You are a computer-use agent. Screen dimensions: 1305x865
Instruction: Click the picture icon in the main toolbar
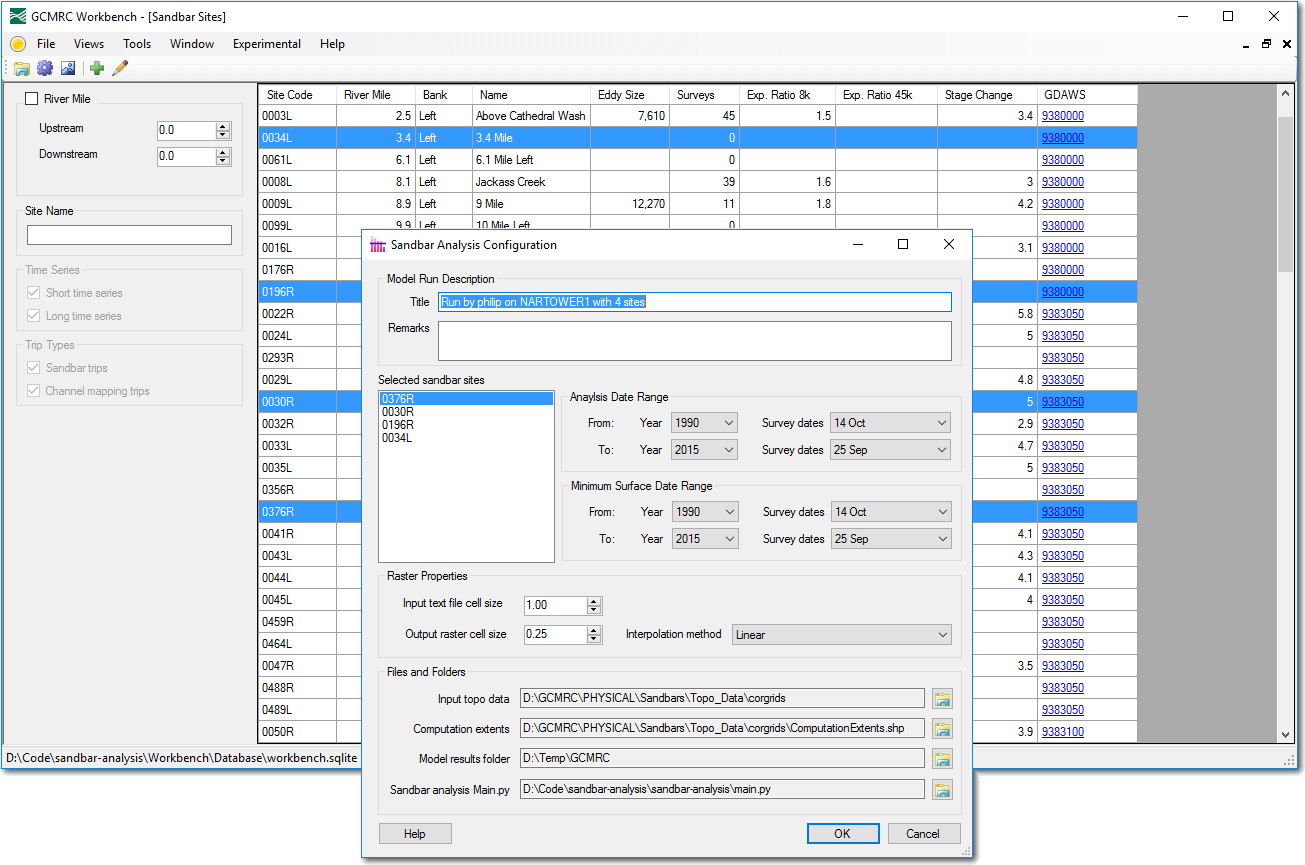(68, 68)
